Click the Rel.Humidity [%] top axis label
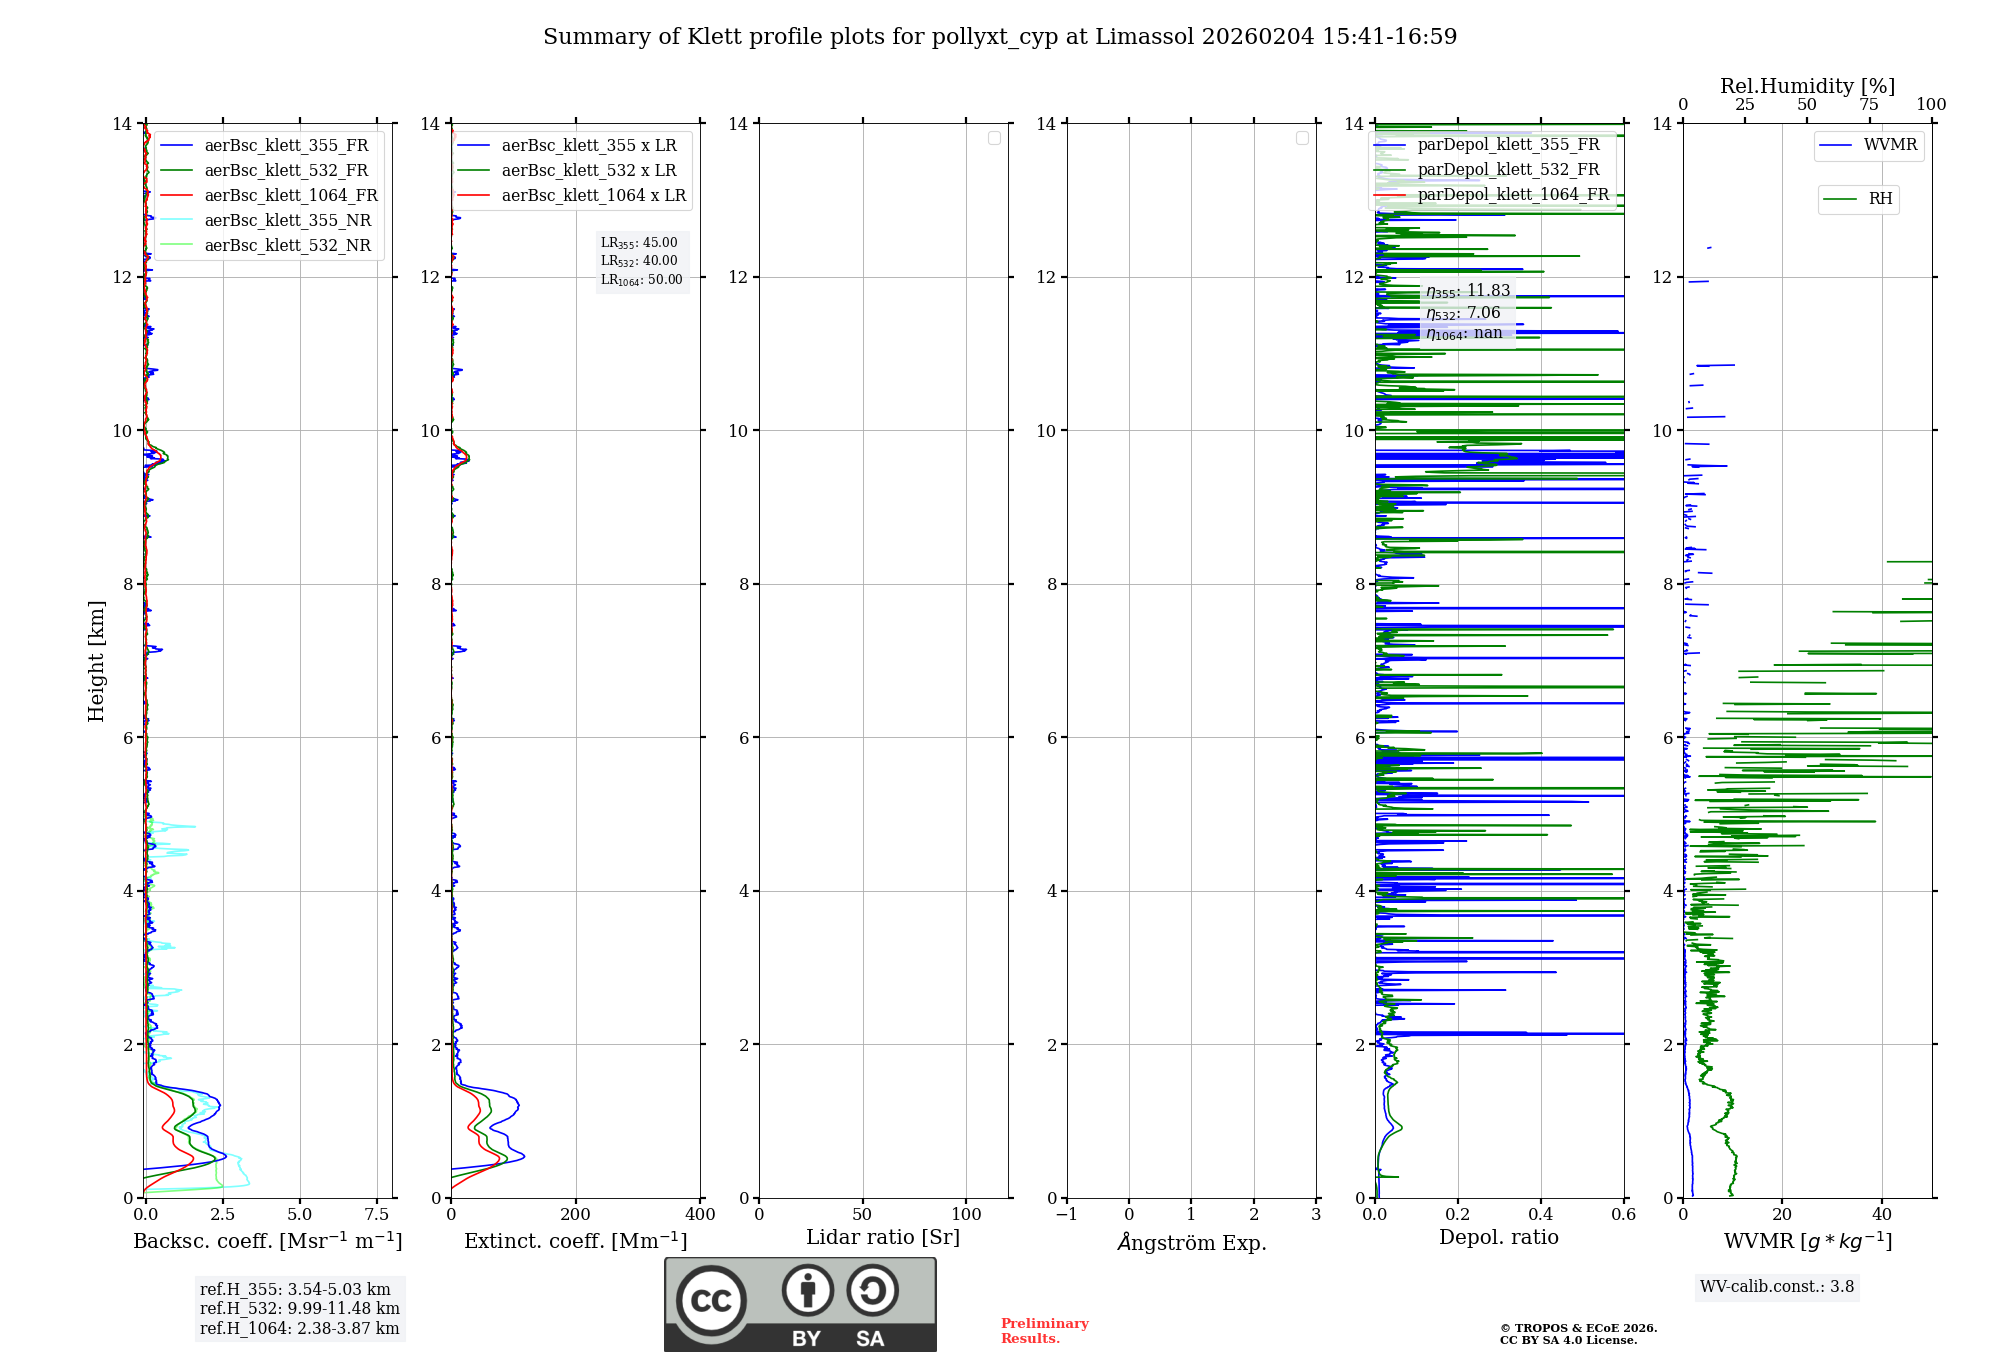The image size is (2000, 1360). pyautogui.click(x=1807, y=86)
